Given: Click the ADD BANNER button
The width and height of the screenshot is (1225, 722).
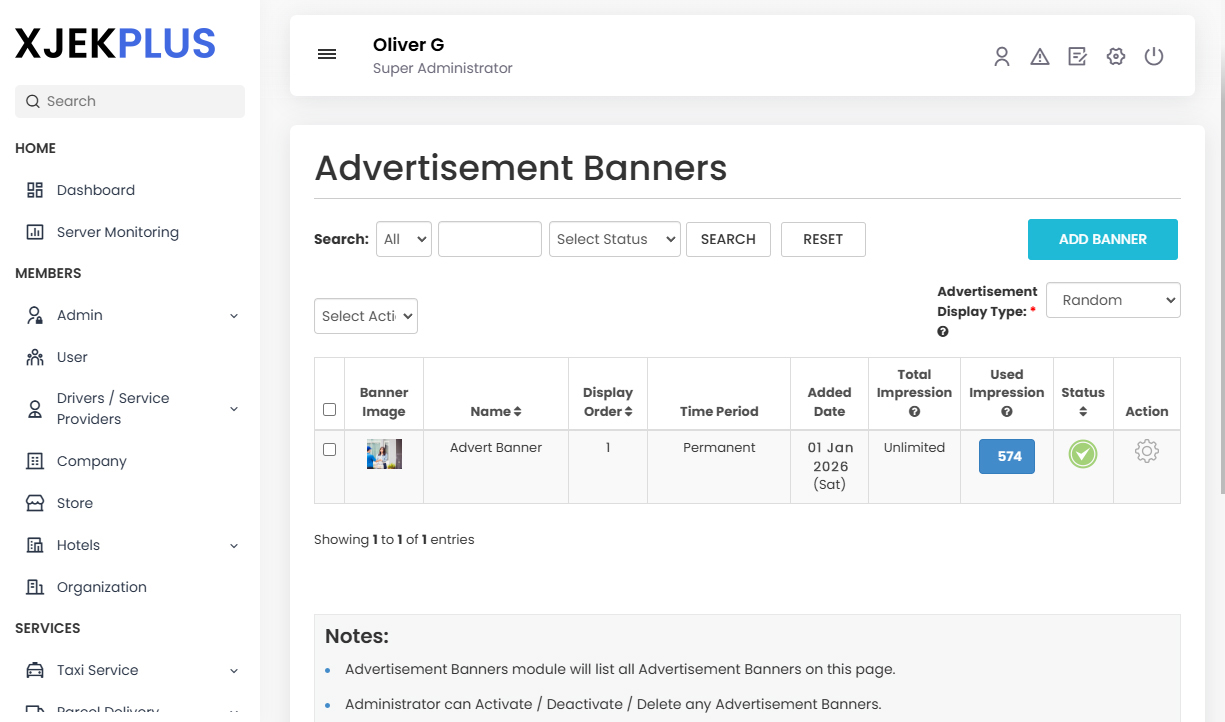Looking at the screenshot, I should [1102, 239].
